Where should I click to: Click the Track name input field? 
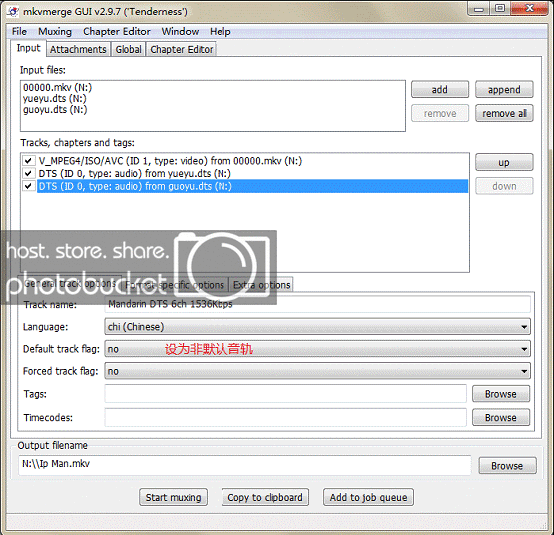317,304
